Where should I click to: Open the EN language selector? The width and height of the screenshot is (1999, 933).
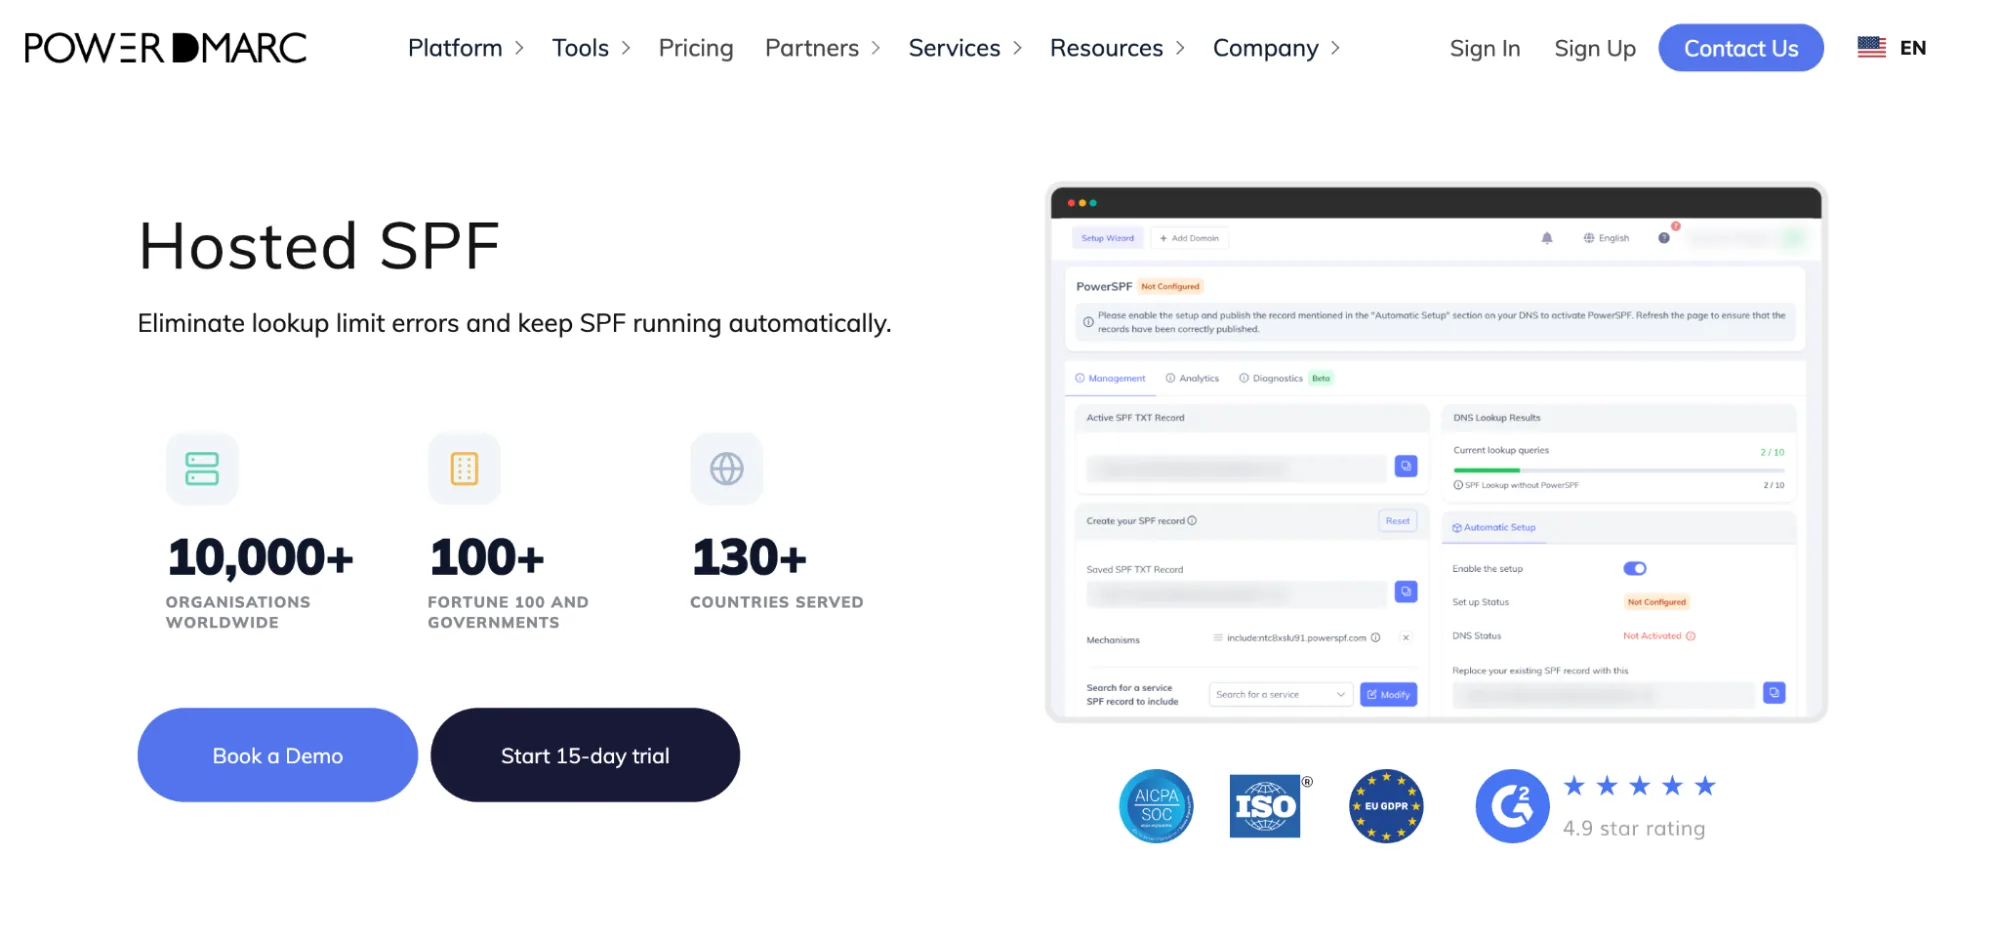[1913, 48]
